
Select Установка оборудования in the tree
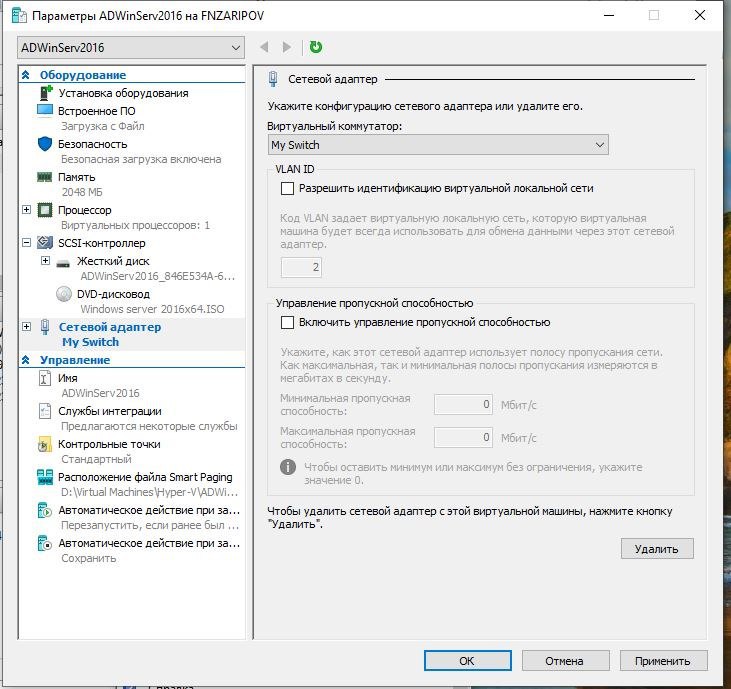[x=123, y=93]
